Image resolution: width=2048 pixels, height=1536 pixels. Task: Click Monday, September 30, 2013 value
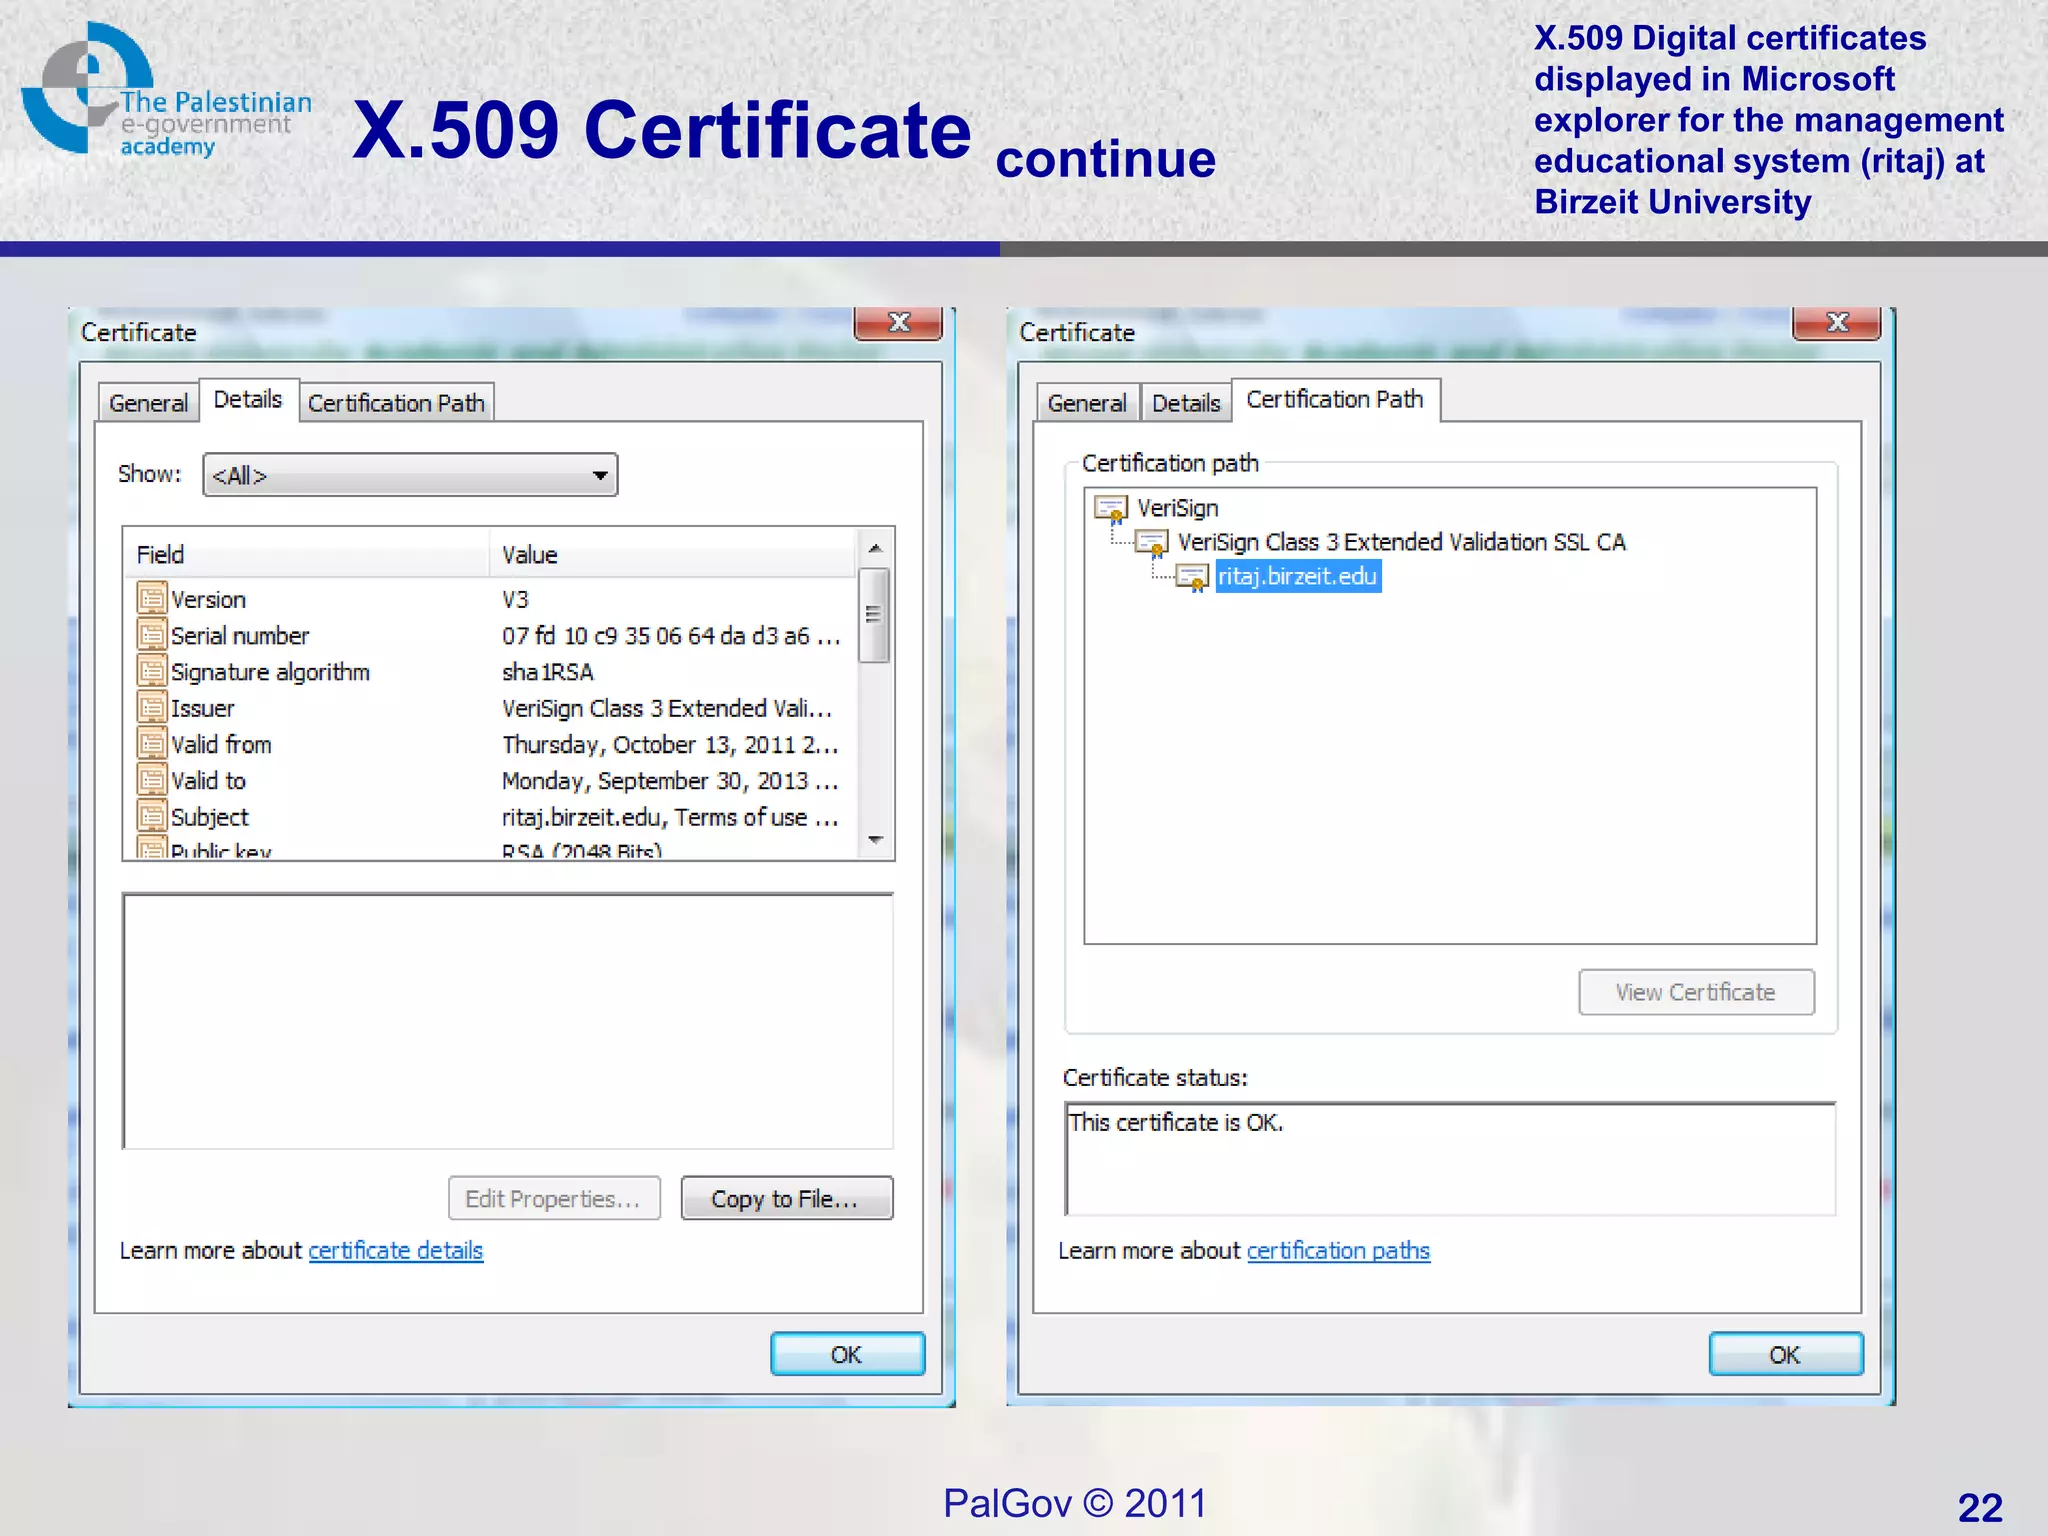[670, 780]
